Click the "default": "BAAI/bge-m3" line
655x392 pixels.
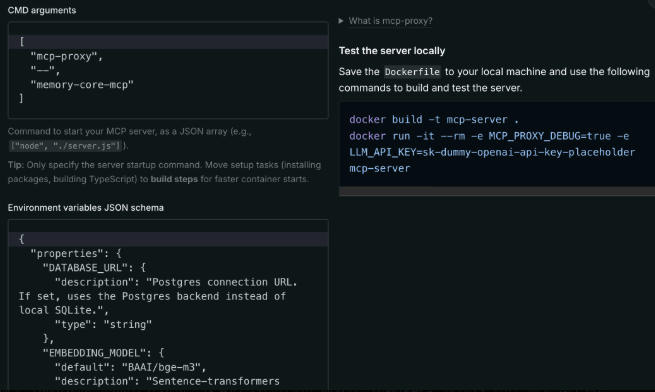130,367
